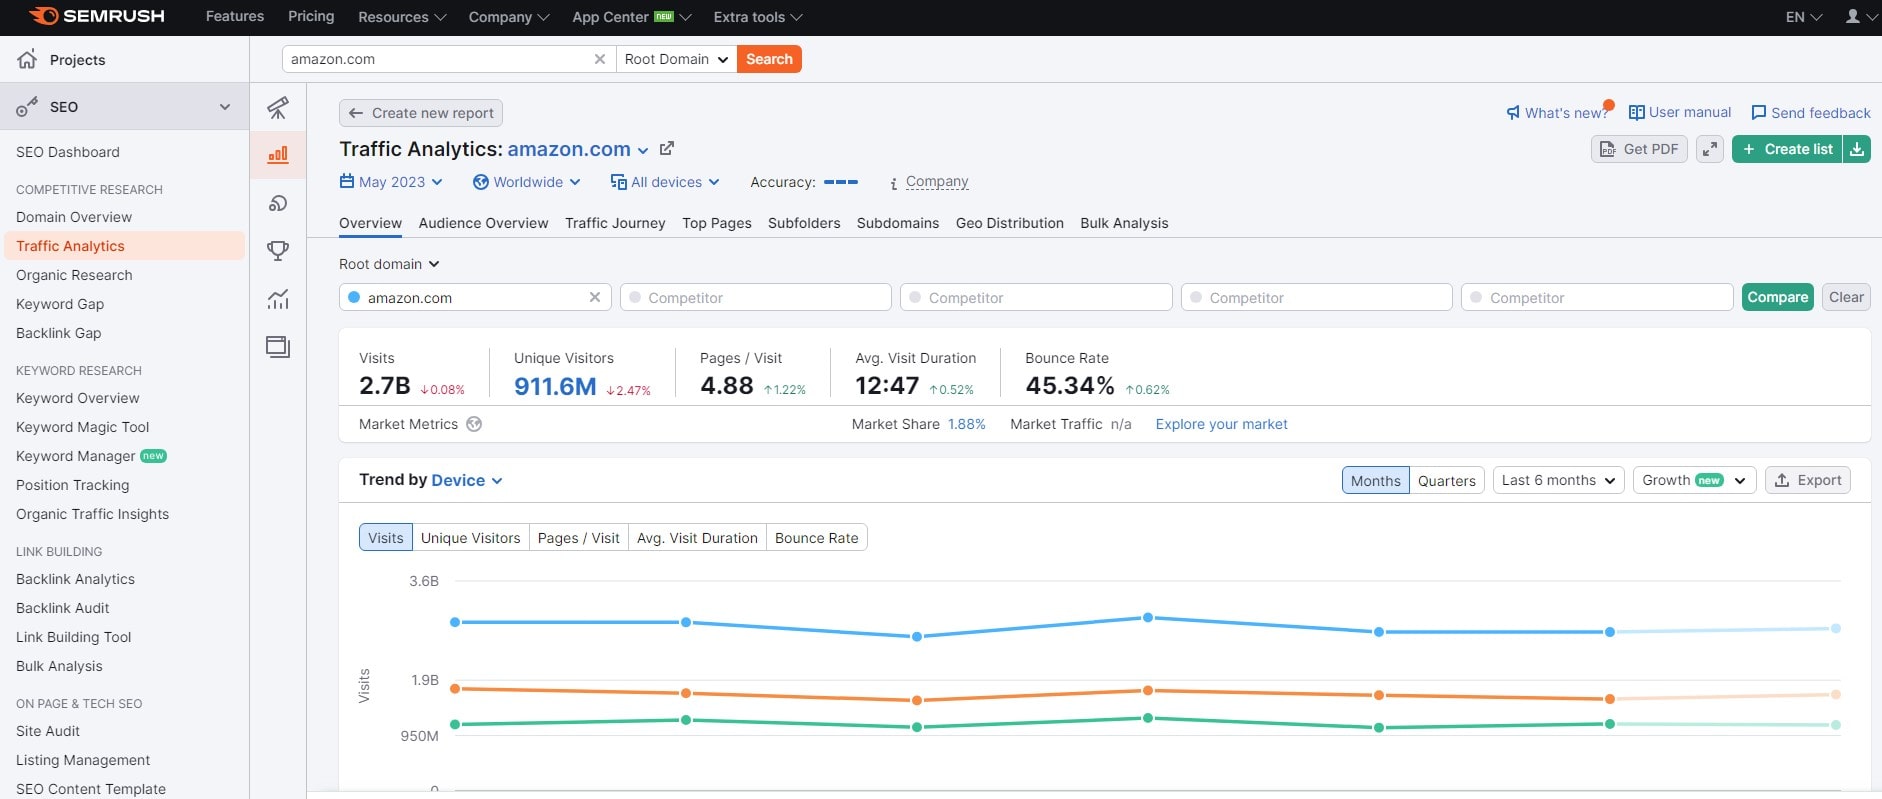Open the Bulk Analysis tab
This screenshot has width=1882, height=799.
[1124, 223]
